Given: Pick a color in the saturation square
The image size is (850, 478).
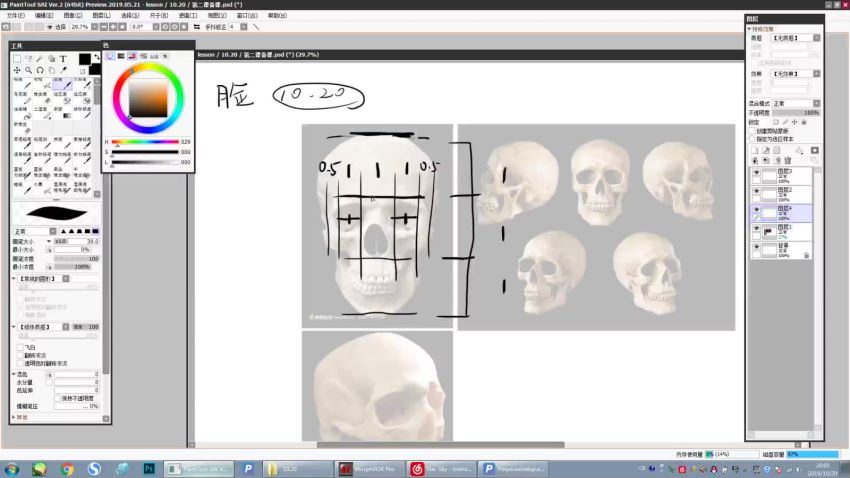Looking at the screenshot, I should coord(148,98).
